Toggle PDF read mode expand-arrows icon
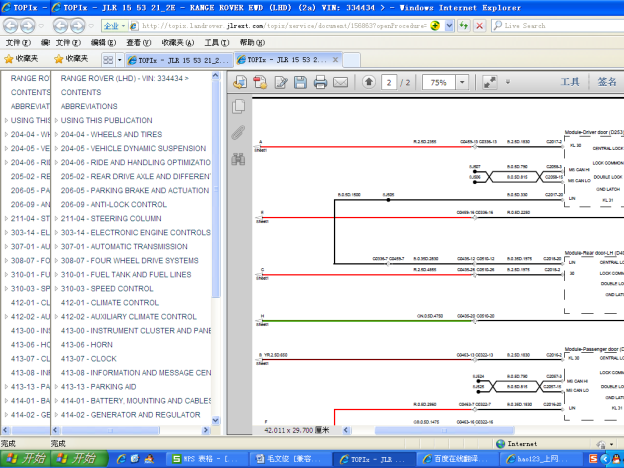The image size is (624, 468). click(489, 82)
